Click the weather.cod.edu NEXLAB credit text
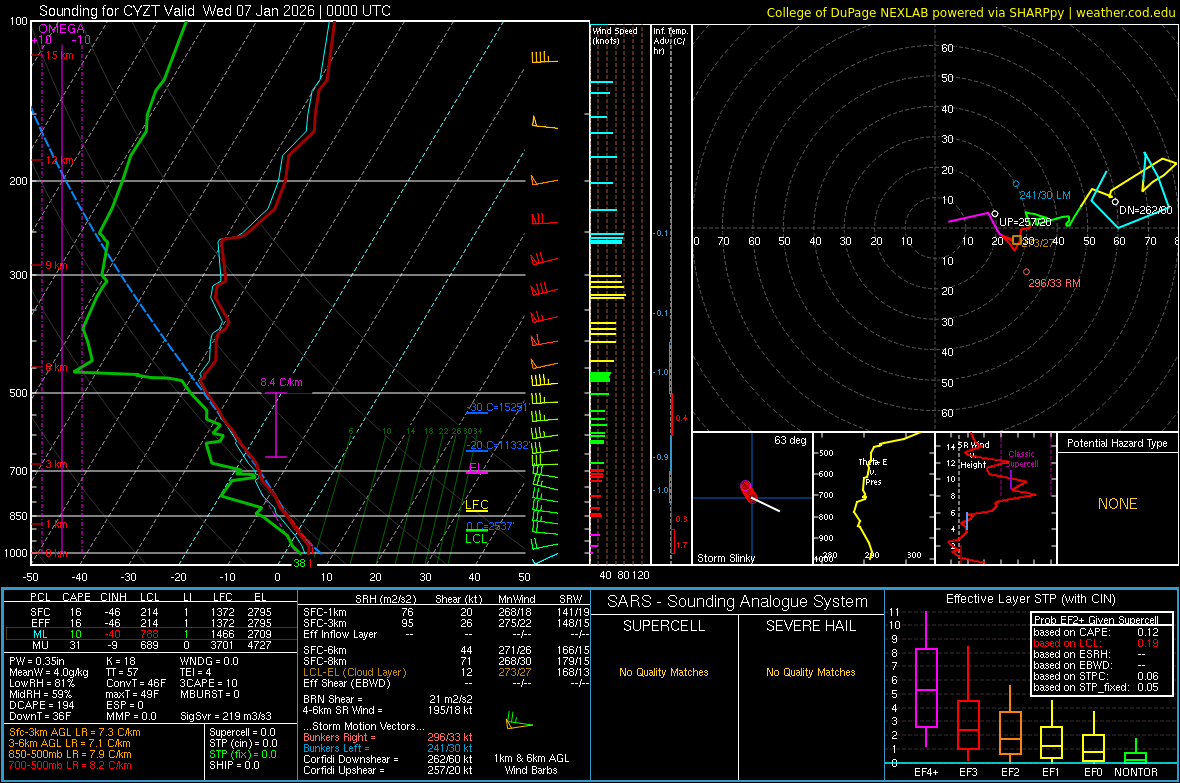1180x783 pixels. click(x=970, y=12)
